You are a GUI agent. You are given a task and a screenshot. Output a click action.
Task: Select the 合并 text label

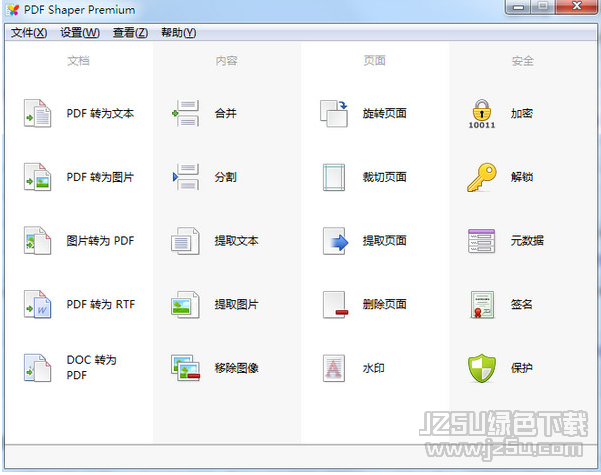coord(226,113)
